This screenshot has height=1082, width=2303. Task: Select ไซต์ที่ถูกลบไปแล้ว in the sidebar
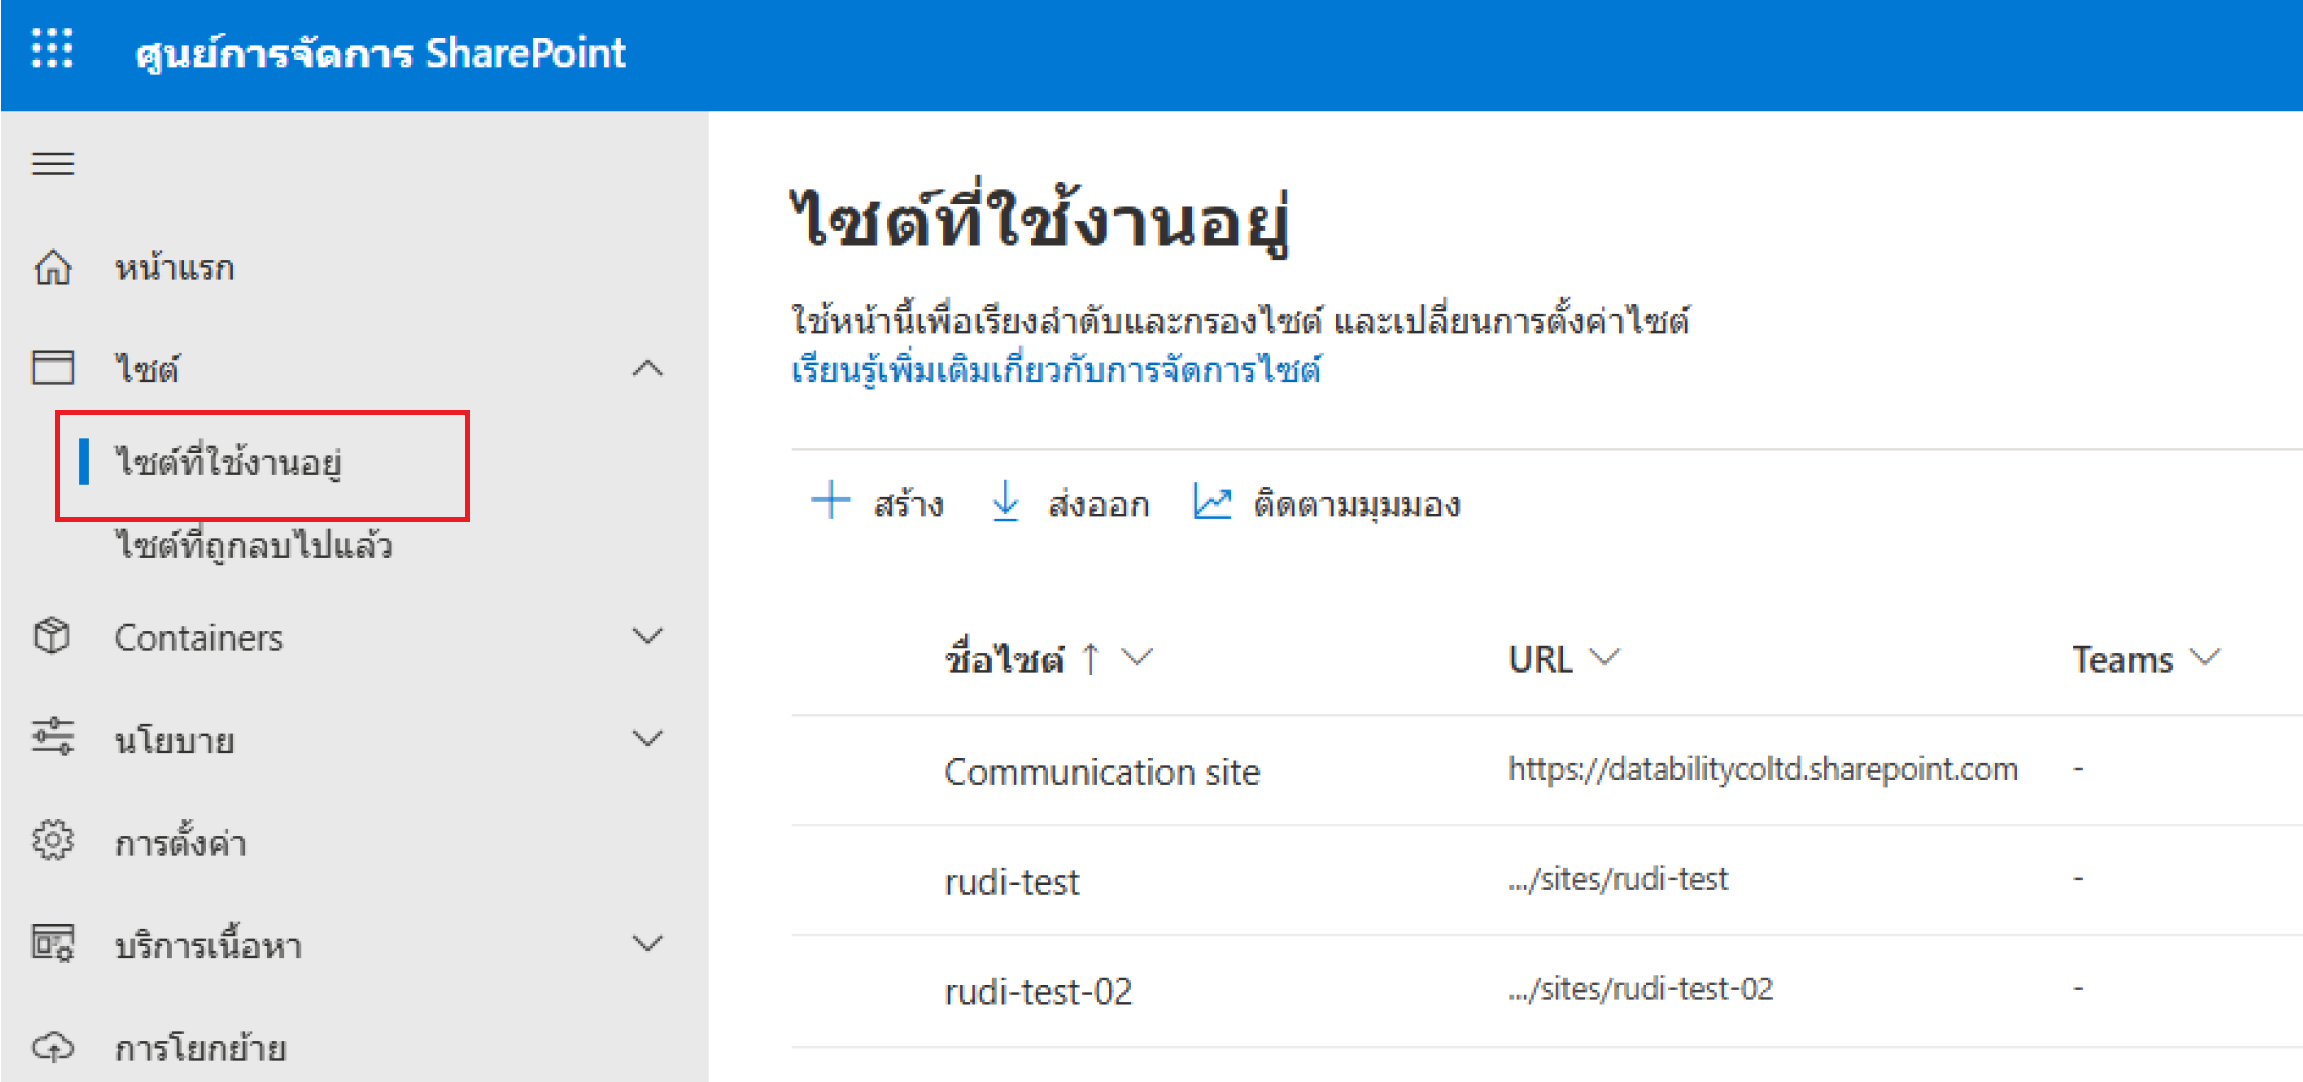(x=253, y=545)
